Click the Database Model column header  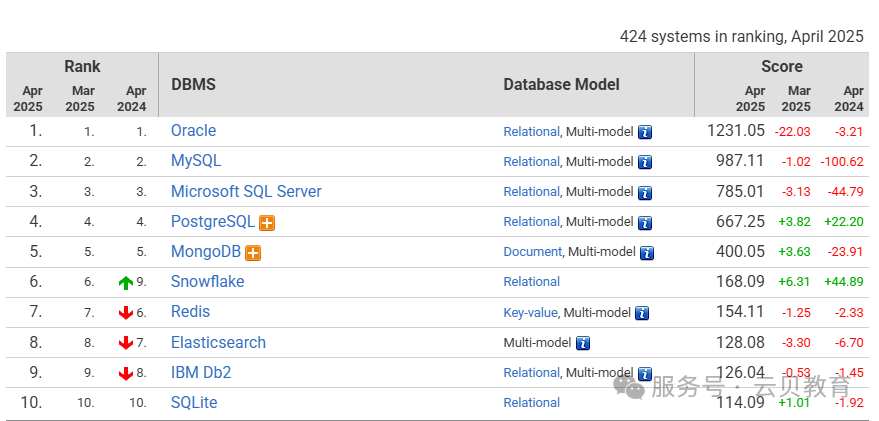tap(561, 85)
